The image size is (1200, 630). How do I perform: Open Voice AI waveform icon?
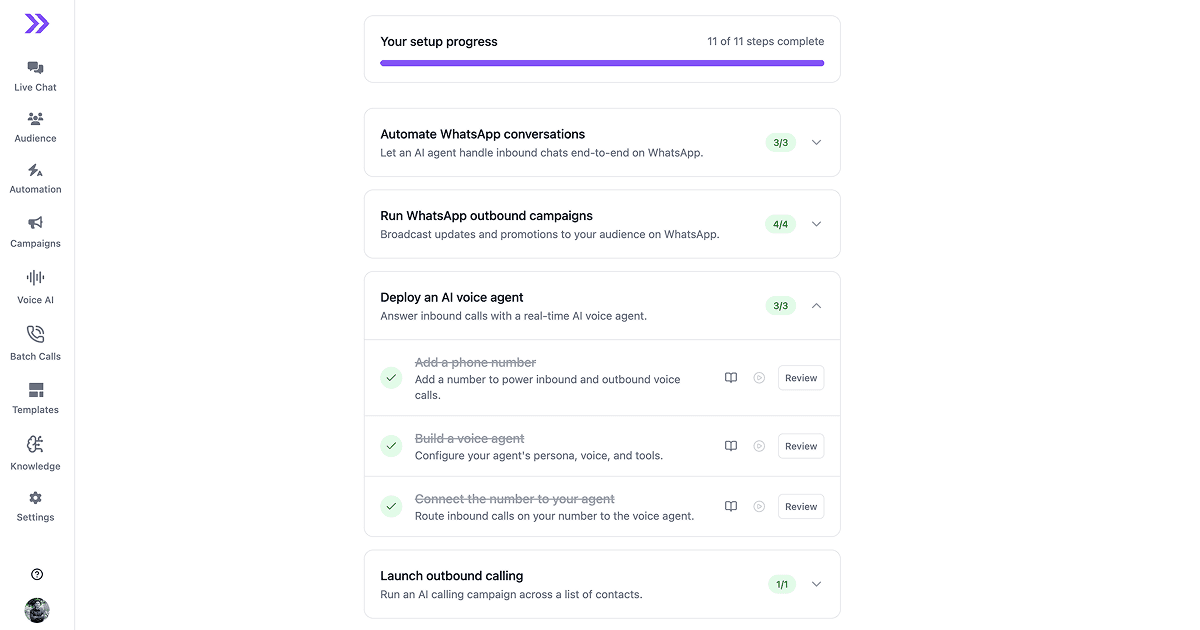(x=36, y=278)
